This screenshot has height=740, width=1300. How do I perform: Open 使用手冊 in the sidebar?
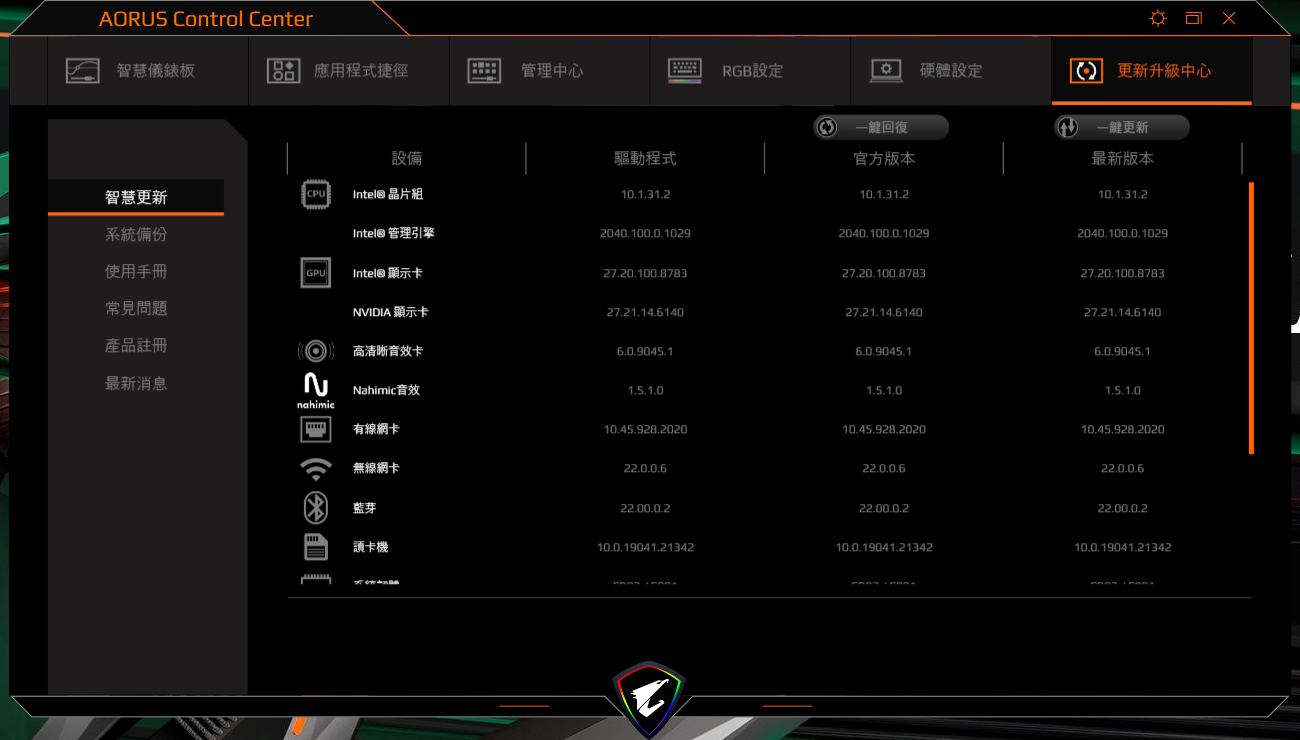click(136, 271)
